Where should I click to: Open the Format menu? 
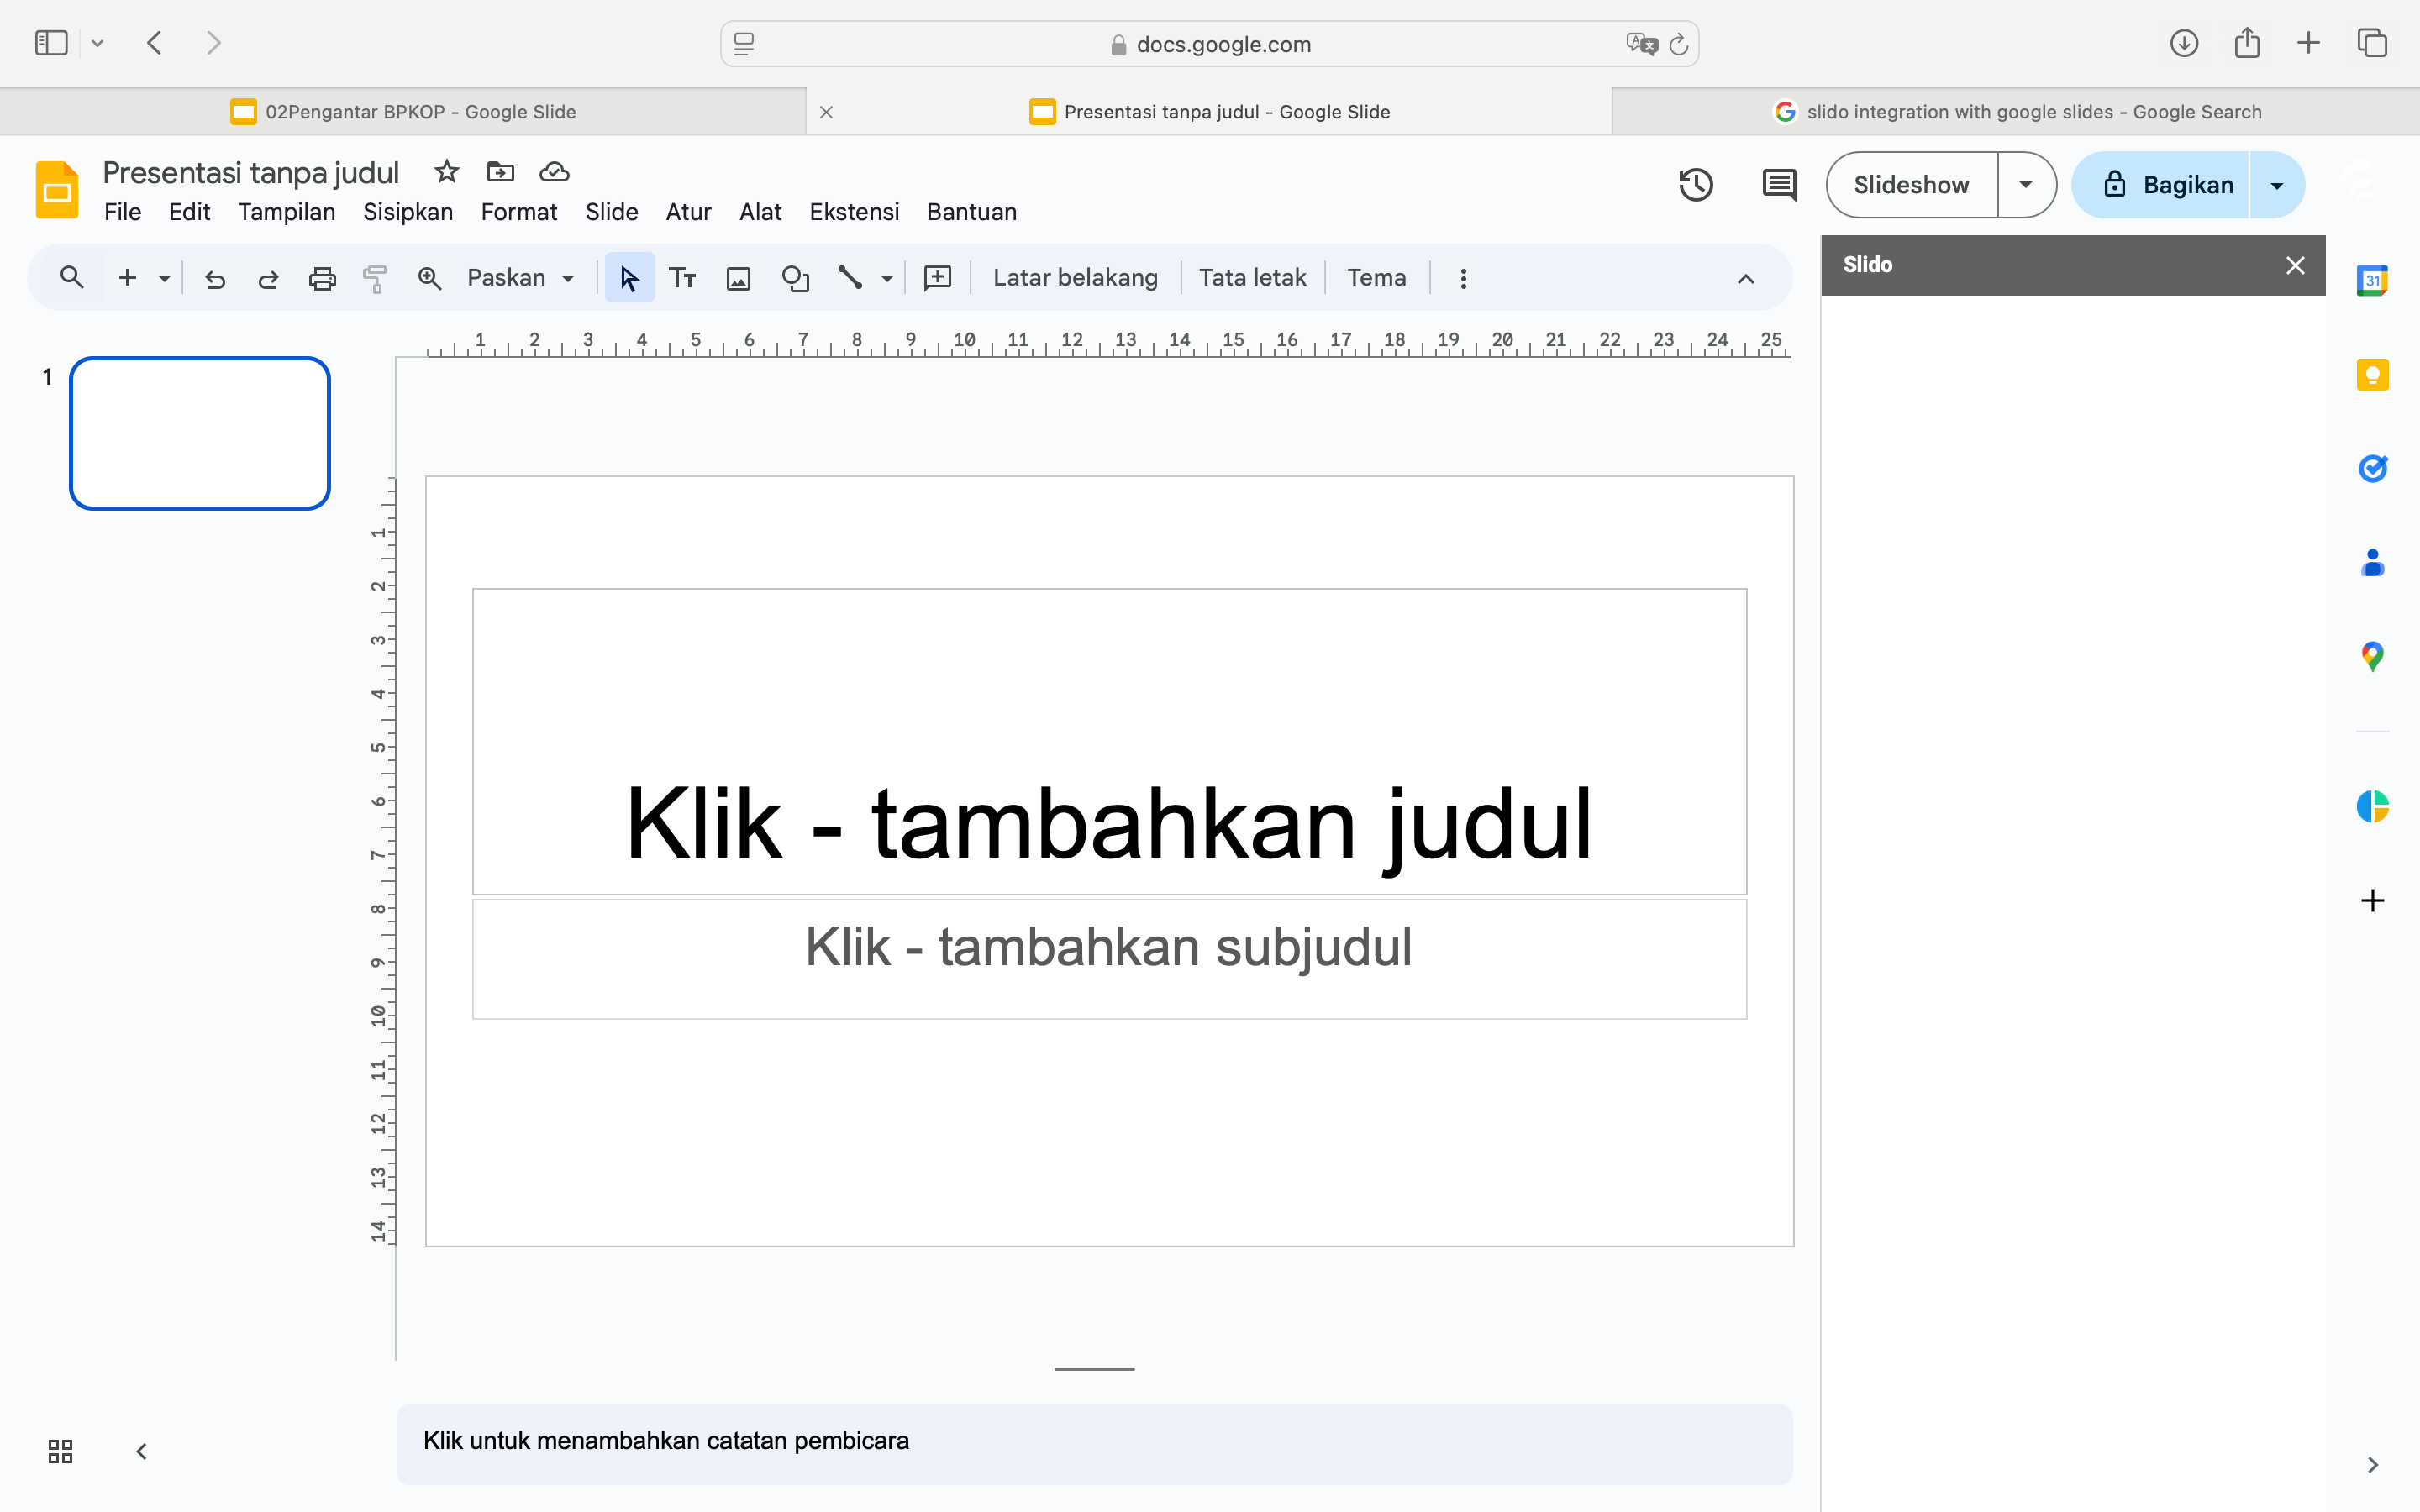tap(519, 212)
